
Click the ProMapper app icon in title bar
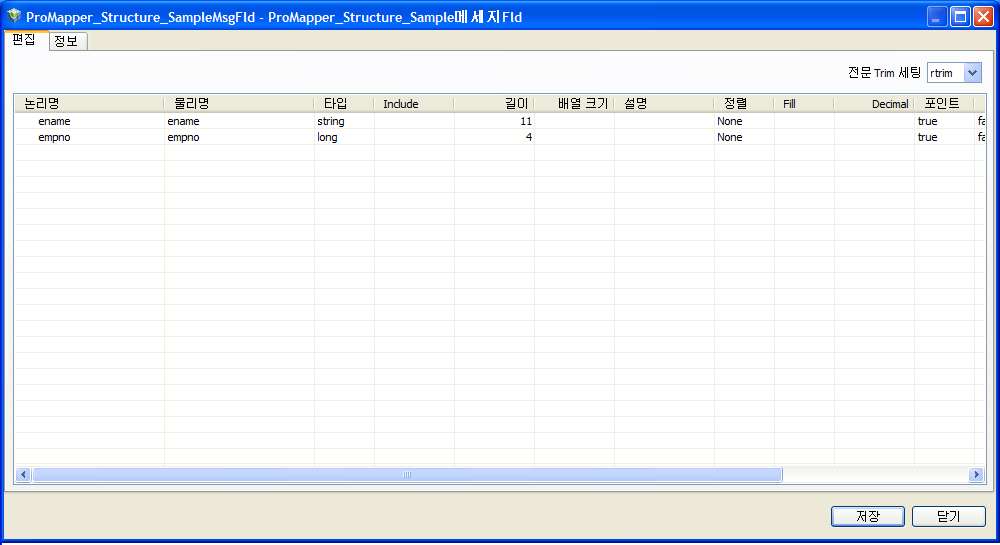[x=13, y=16]
